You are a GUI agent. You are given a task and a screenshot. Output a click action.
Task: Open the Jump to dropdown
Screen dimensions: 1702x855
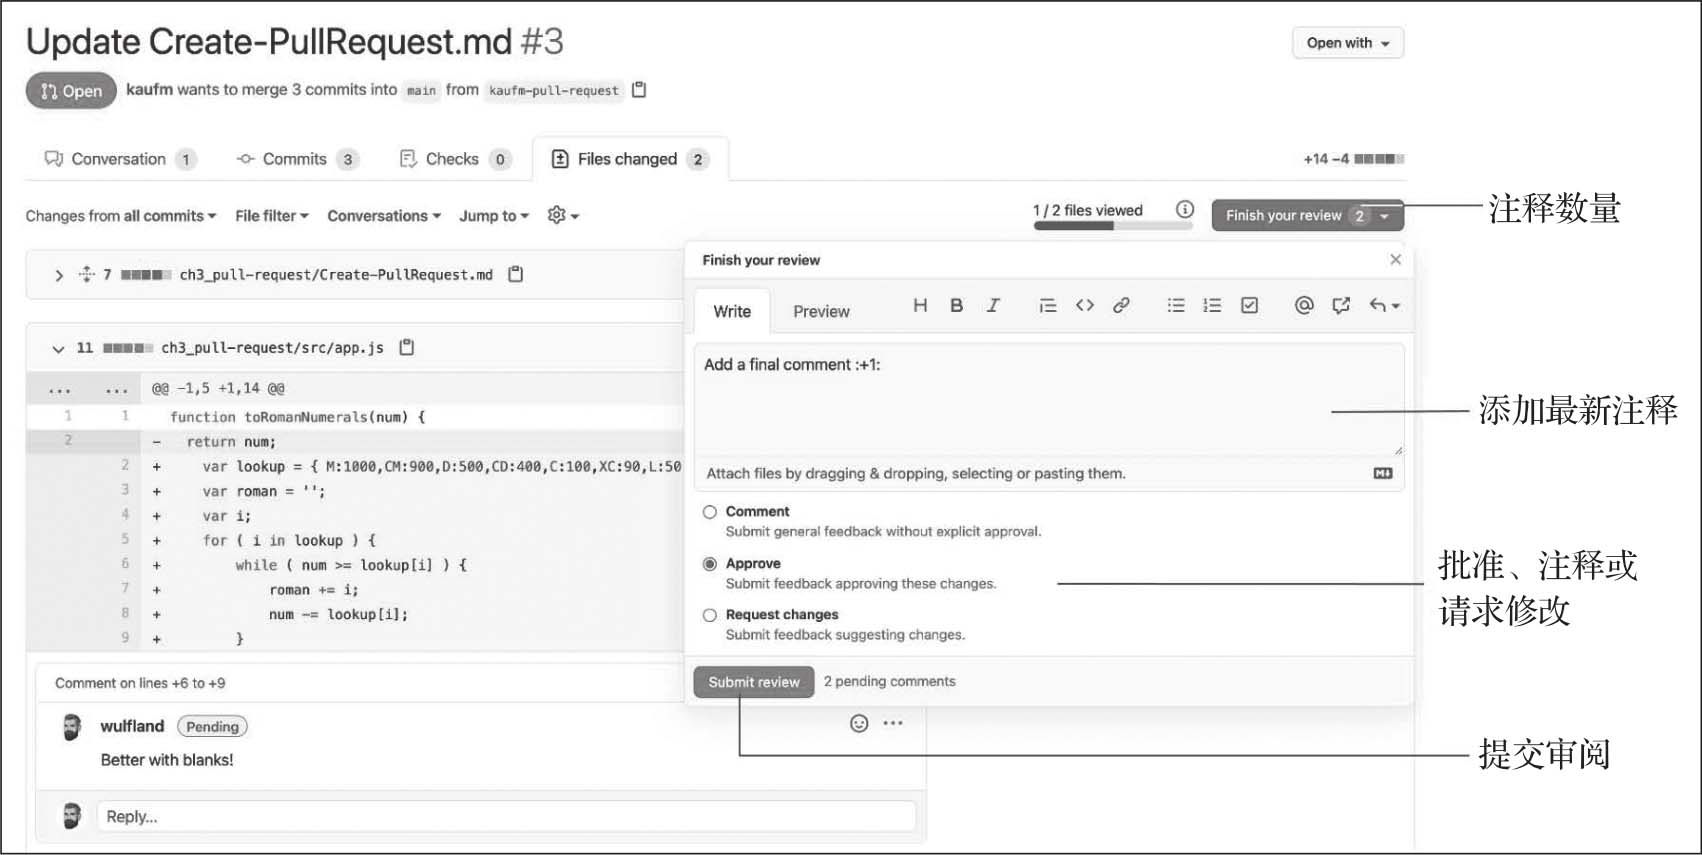tap(493, 216)
